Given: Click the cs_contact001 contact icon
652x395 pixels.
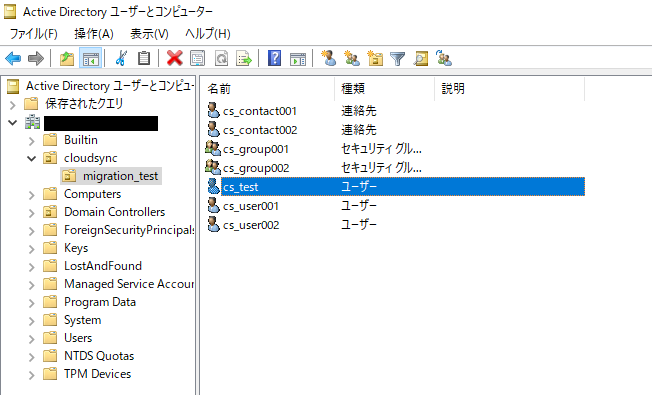Looking at the screenshot, I should pos(213,110).
